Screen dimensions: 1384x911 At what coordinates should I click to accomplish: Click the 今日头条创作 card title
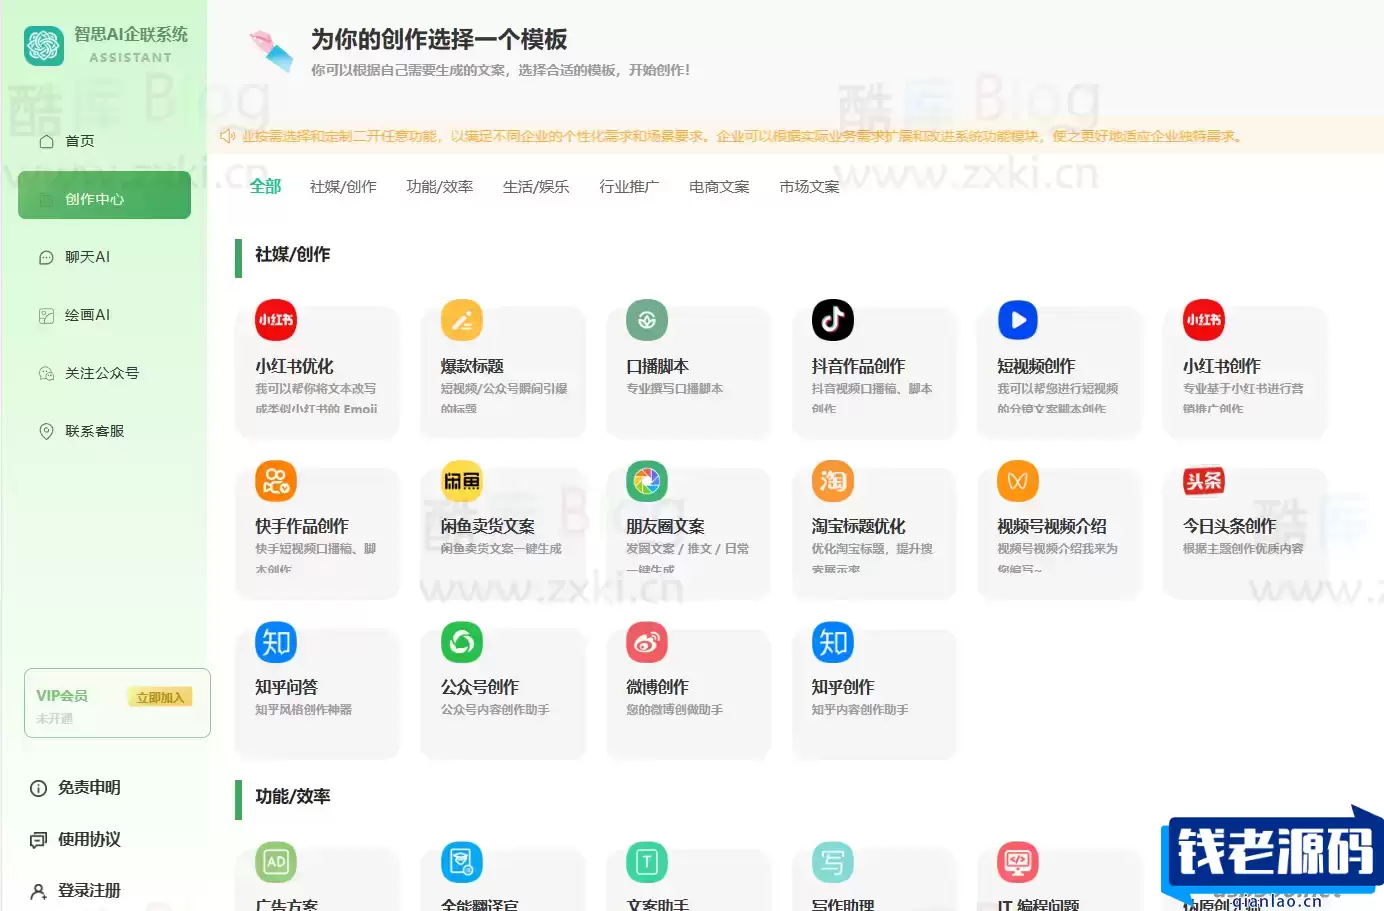coord(1229,526)
